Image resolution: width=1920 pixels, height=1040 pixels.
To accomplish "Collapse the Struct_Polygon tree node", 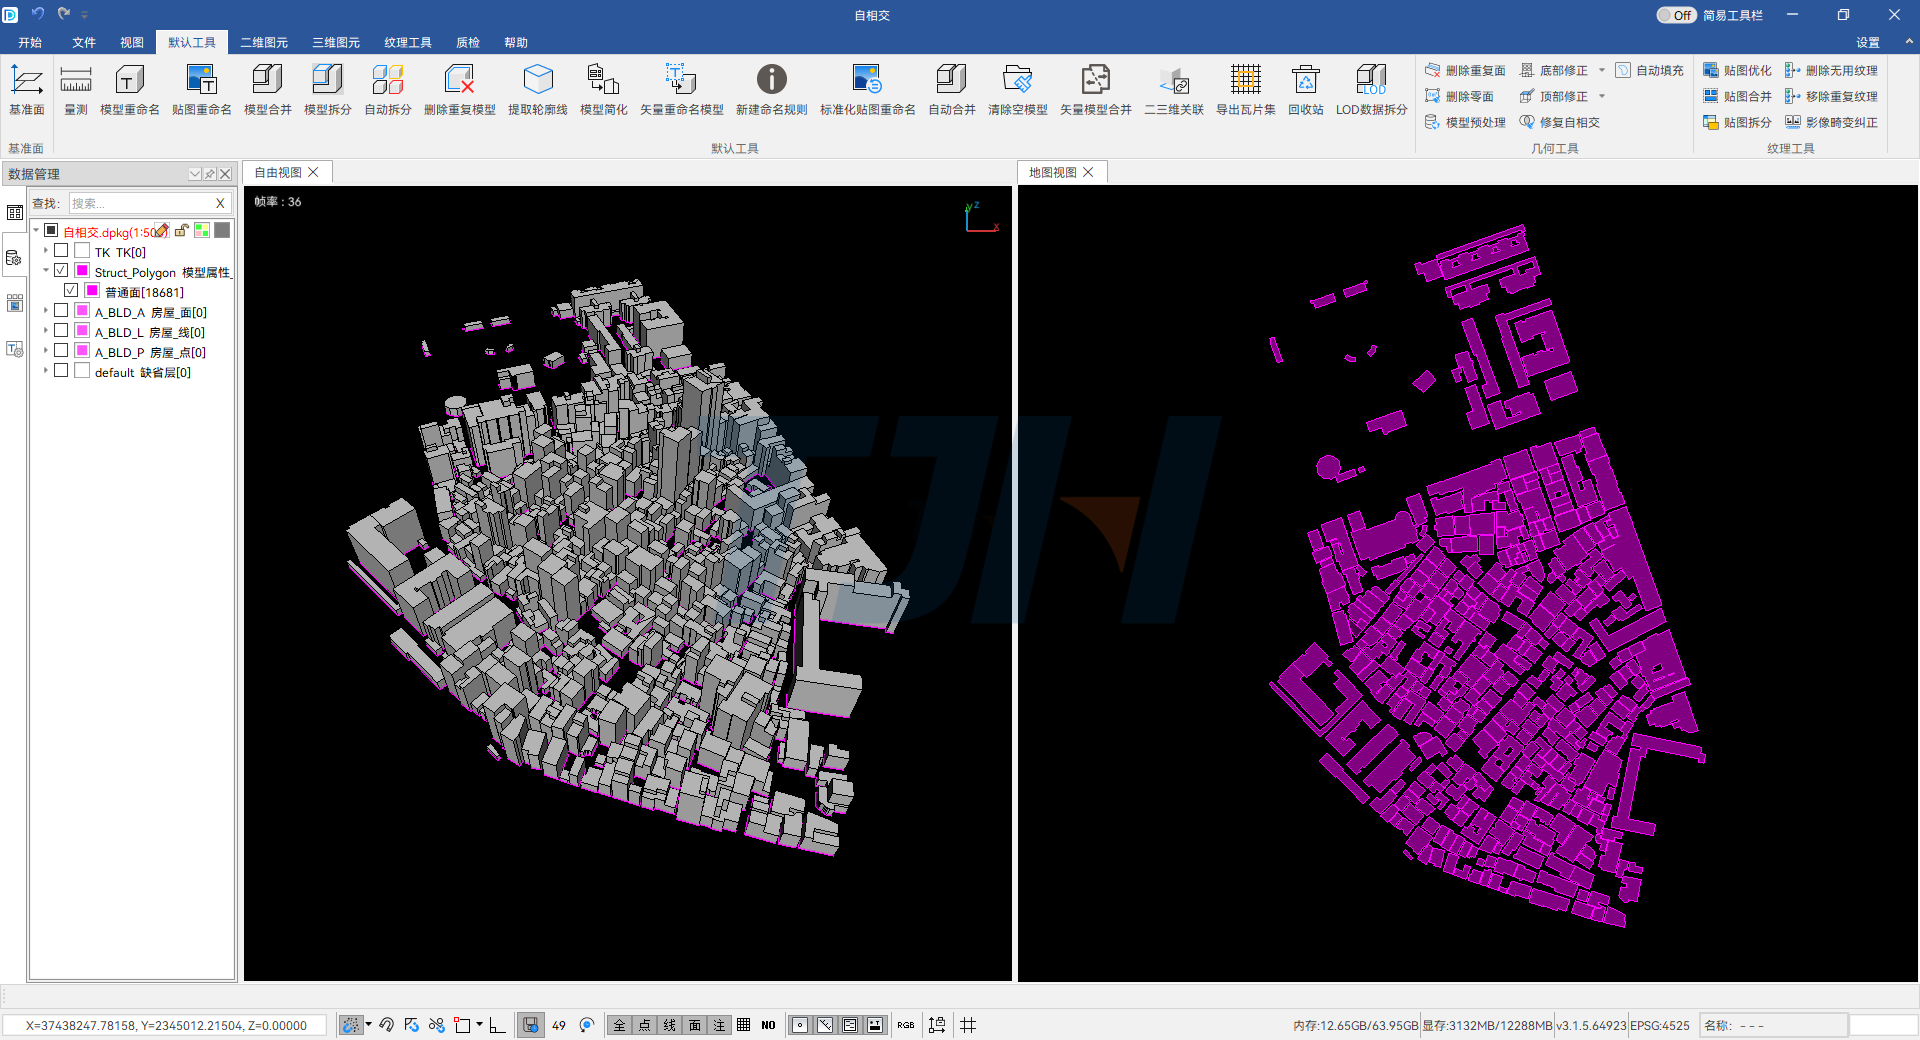I will tap(46, 271).
